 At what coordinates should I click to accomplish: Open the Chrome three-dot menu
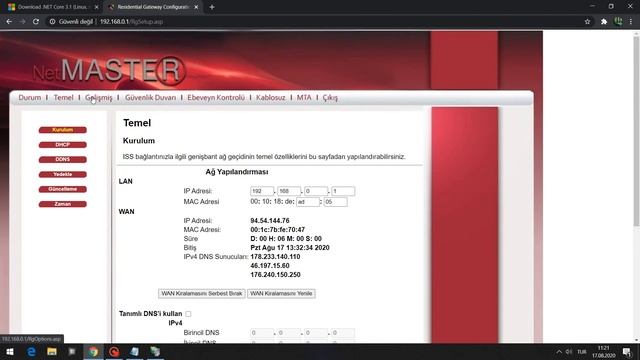(x=631, y=22)
